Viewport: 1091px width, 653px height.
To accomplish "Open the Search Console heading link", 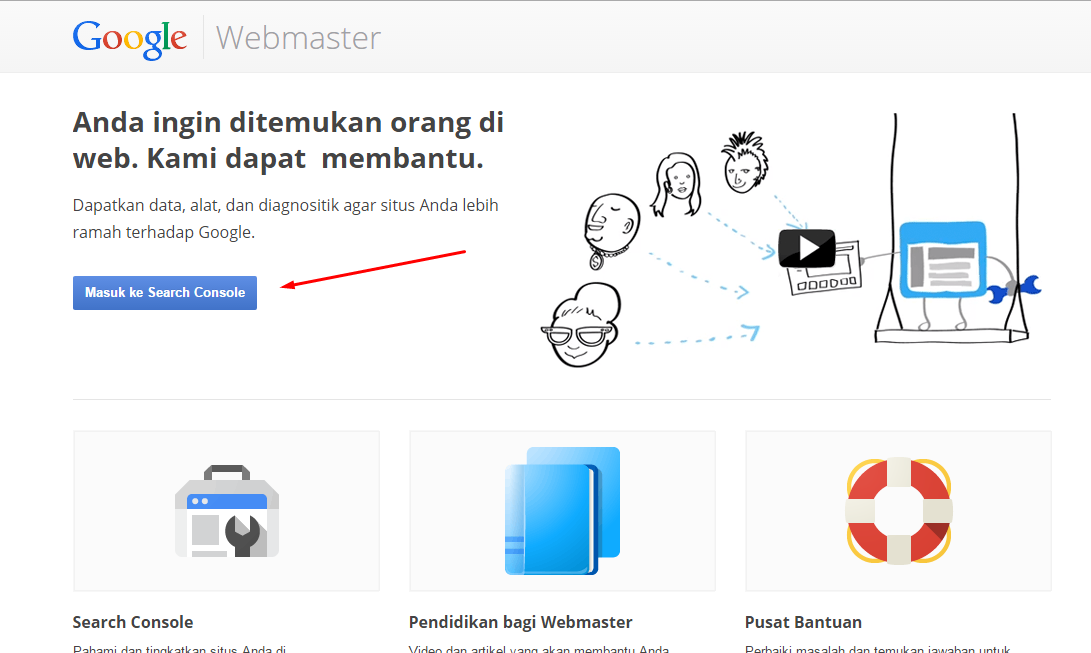I will (133, 622).
